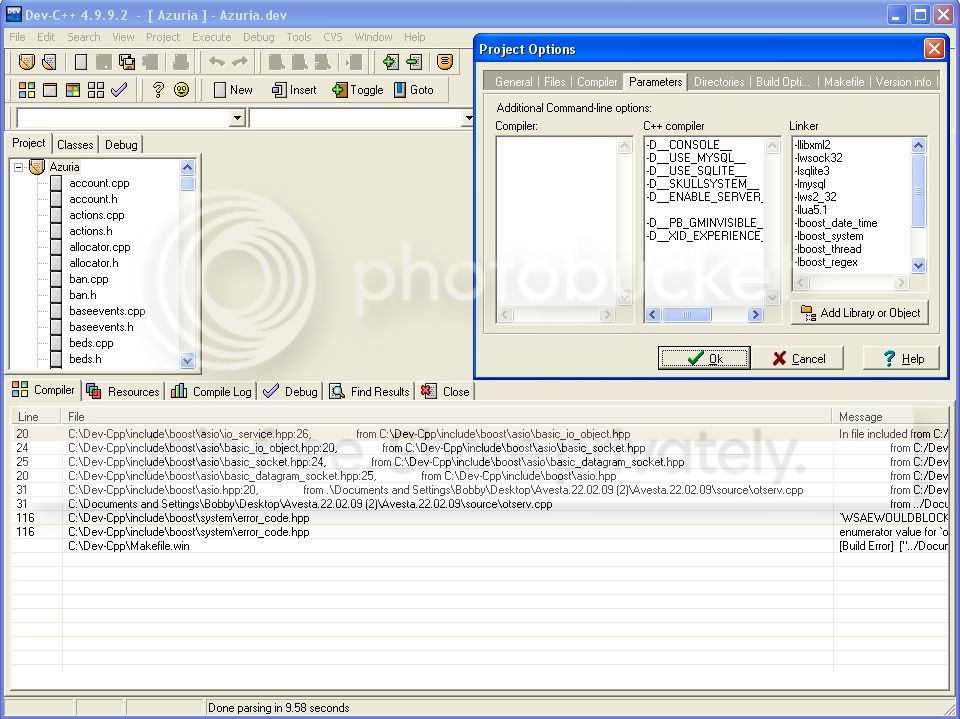
Task: Select allocator.cpp in the project tree
Action: (100, 247)
